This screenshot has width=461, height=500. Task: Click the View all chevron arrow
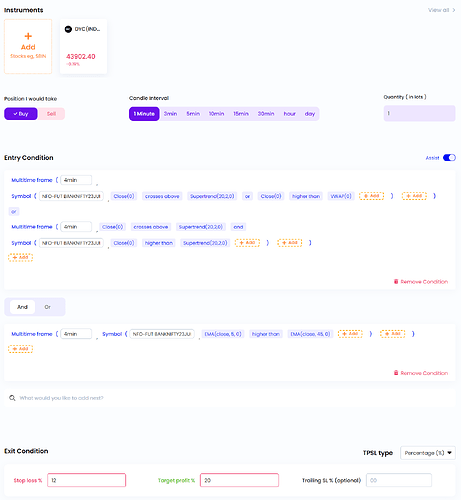[454, 10]
